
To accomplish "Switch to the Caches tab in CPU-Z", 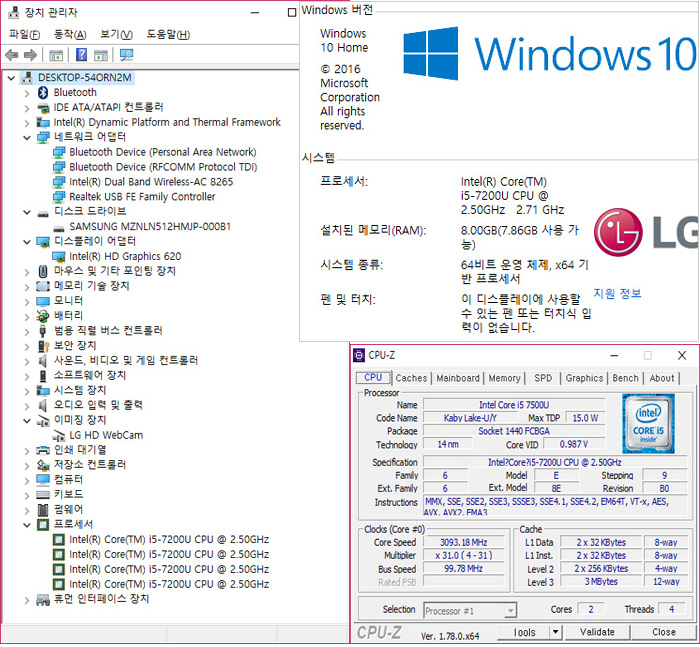I will [411, 378].
